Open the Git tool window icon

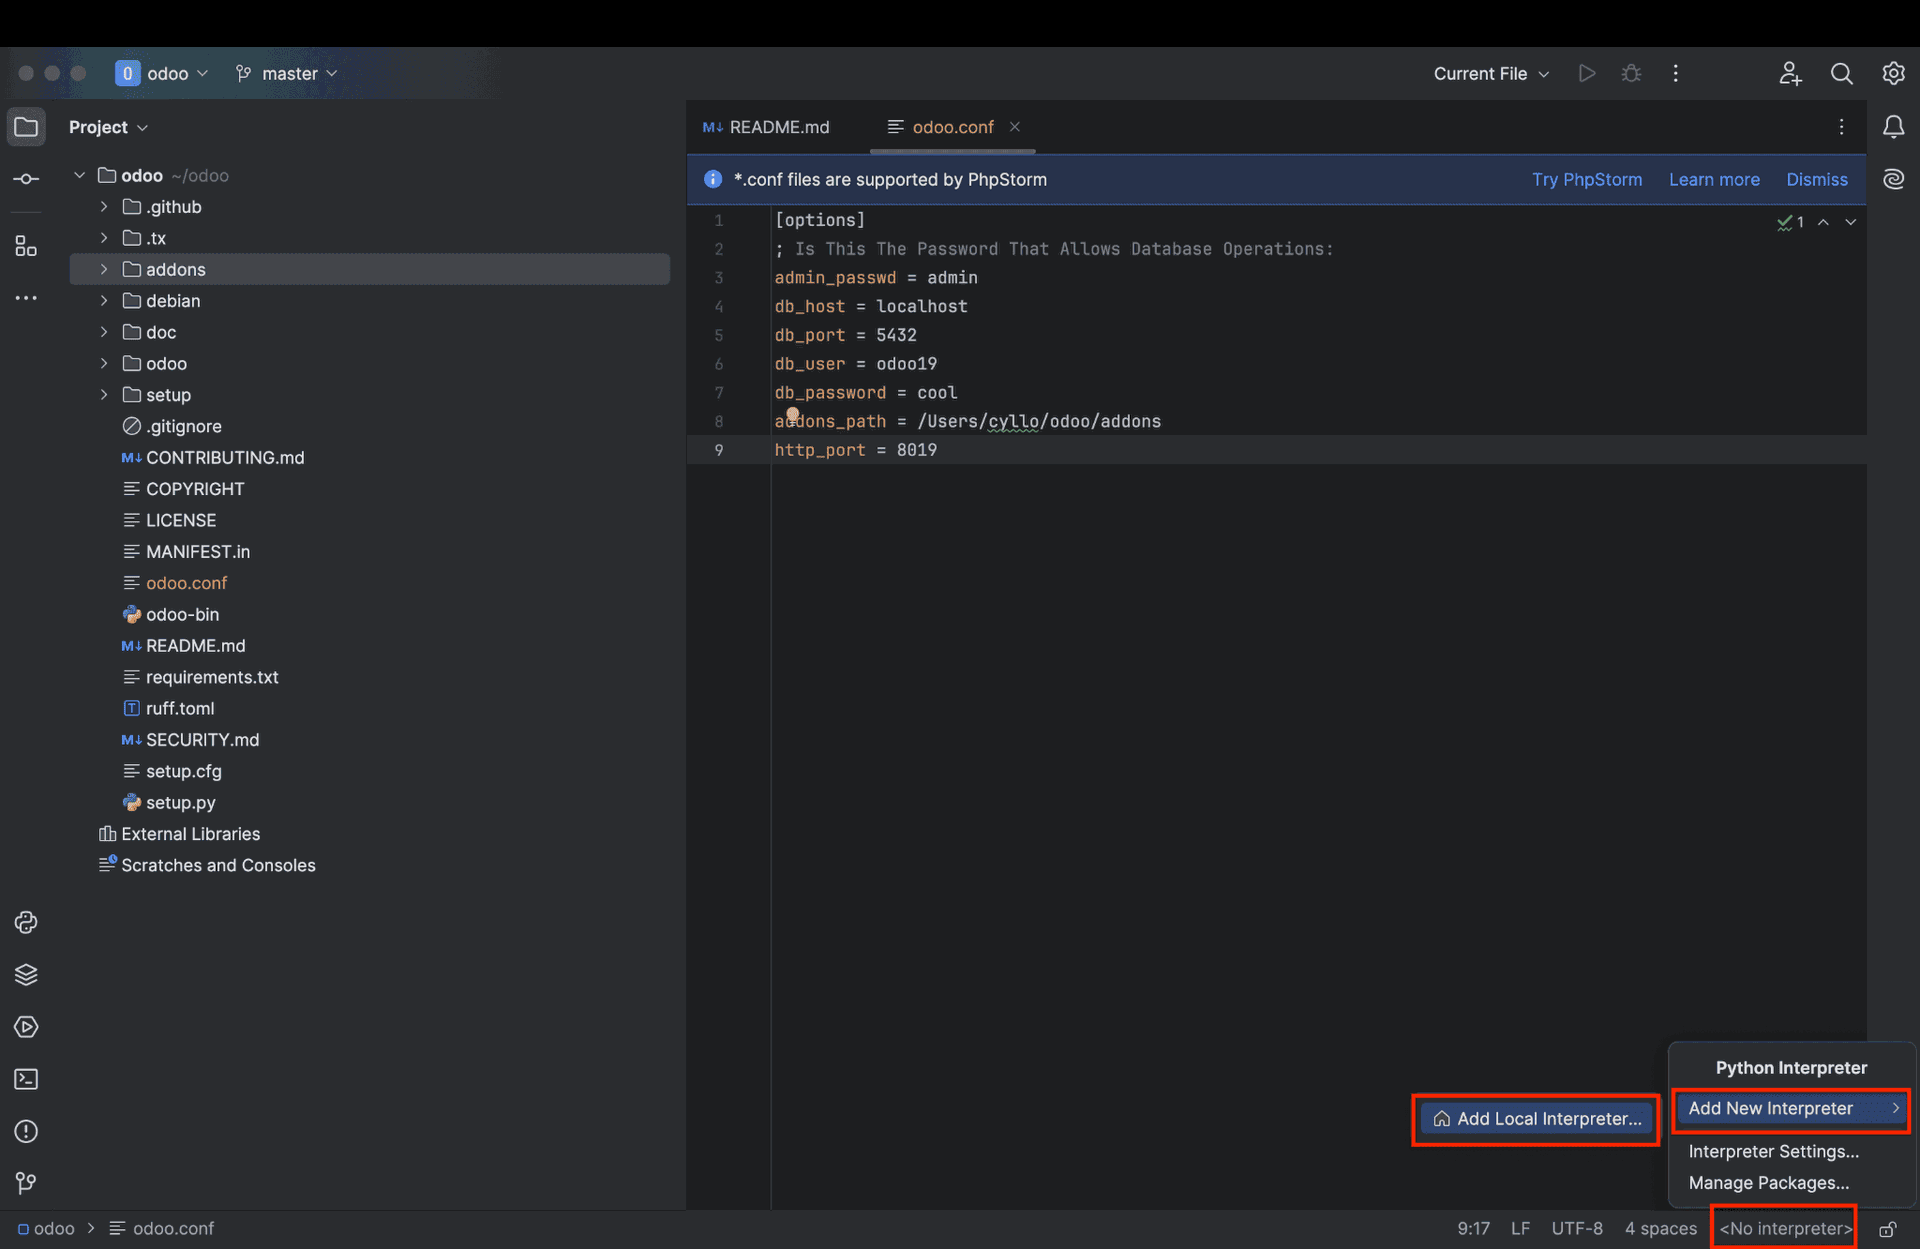click(x=26, y=1183)
